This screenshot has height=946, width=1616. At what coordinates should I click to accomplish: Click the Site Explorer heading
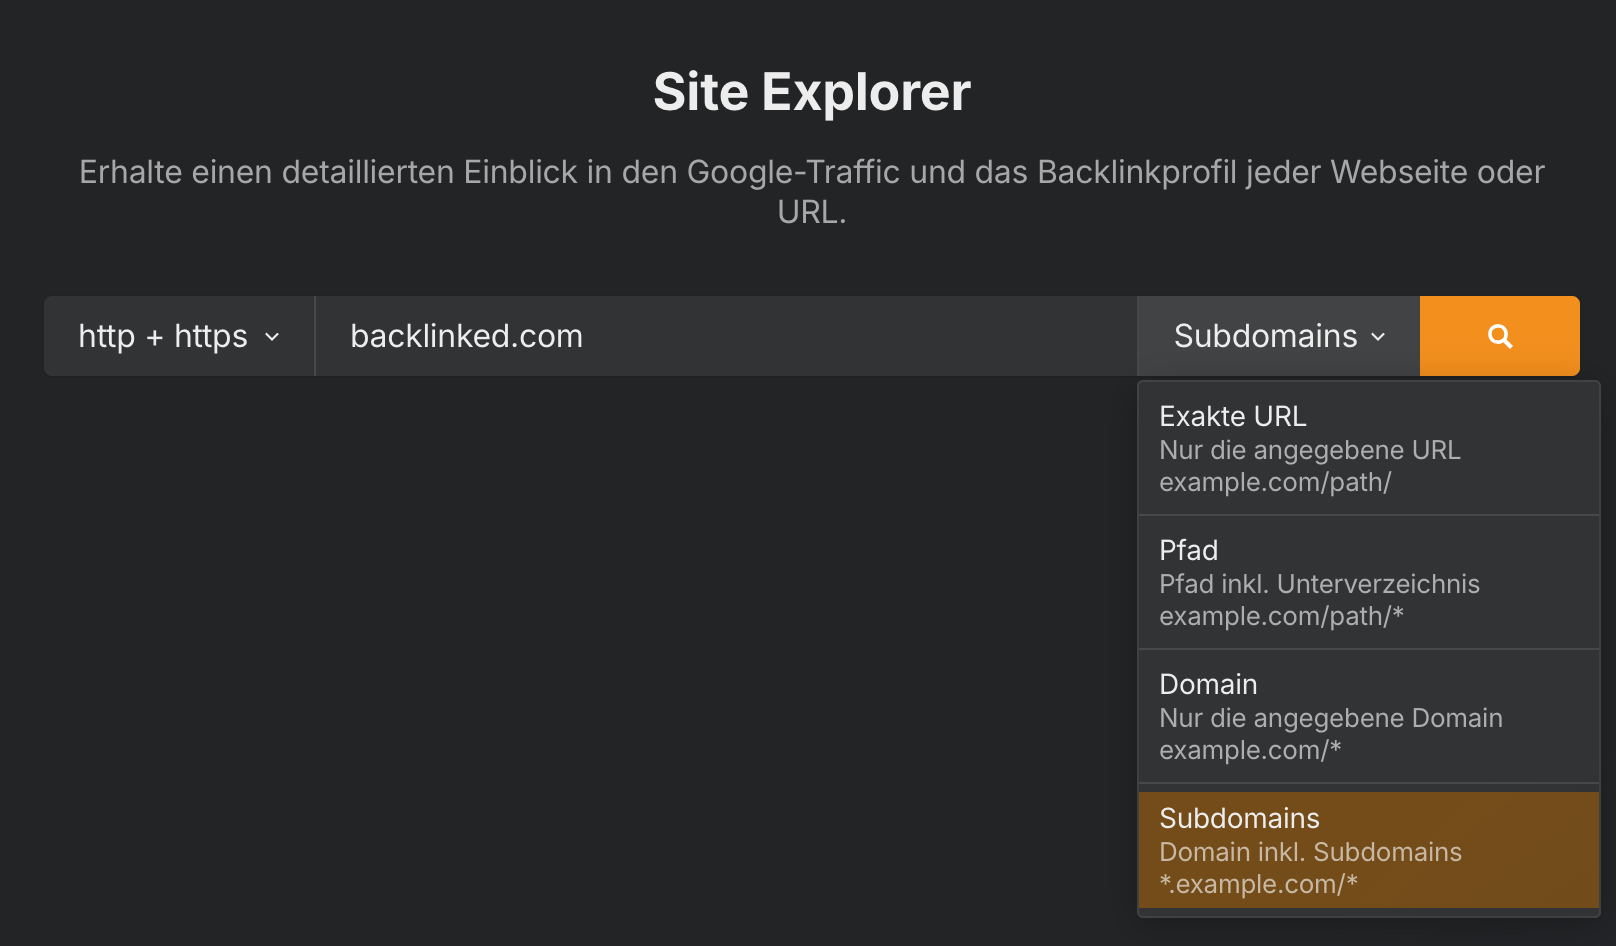(810, 91)
